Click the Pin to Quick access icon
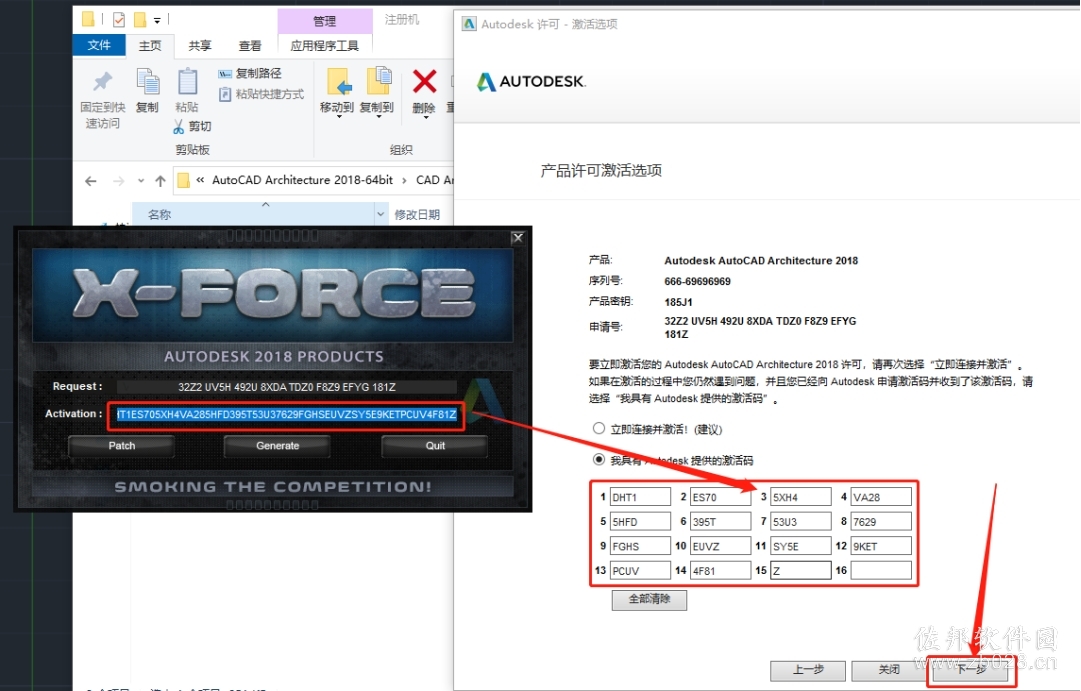This screenshot has width=1081, height=691. pyautogui.click(x=103, y=81)
